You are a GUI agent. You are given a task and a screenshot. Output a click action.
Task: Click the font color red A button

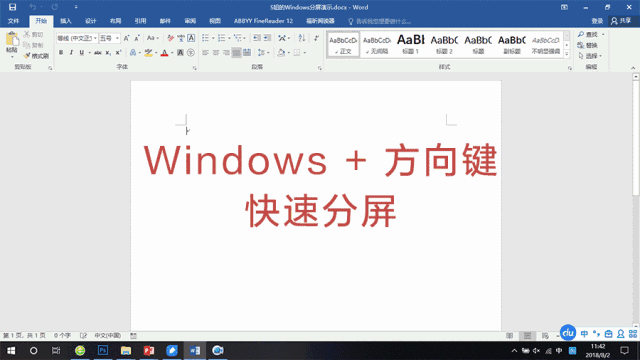point(164,53)
